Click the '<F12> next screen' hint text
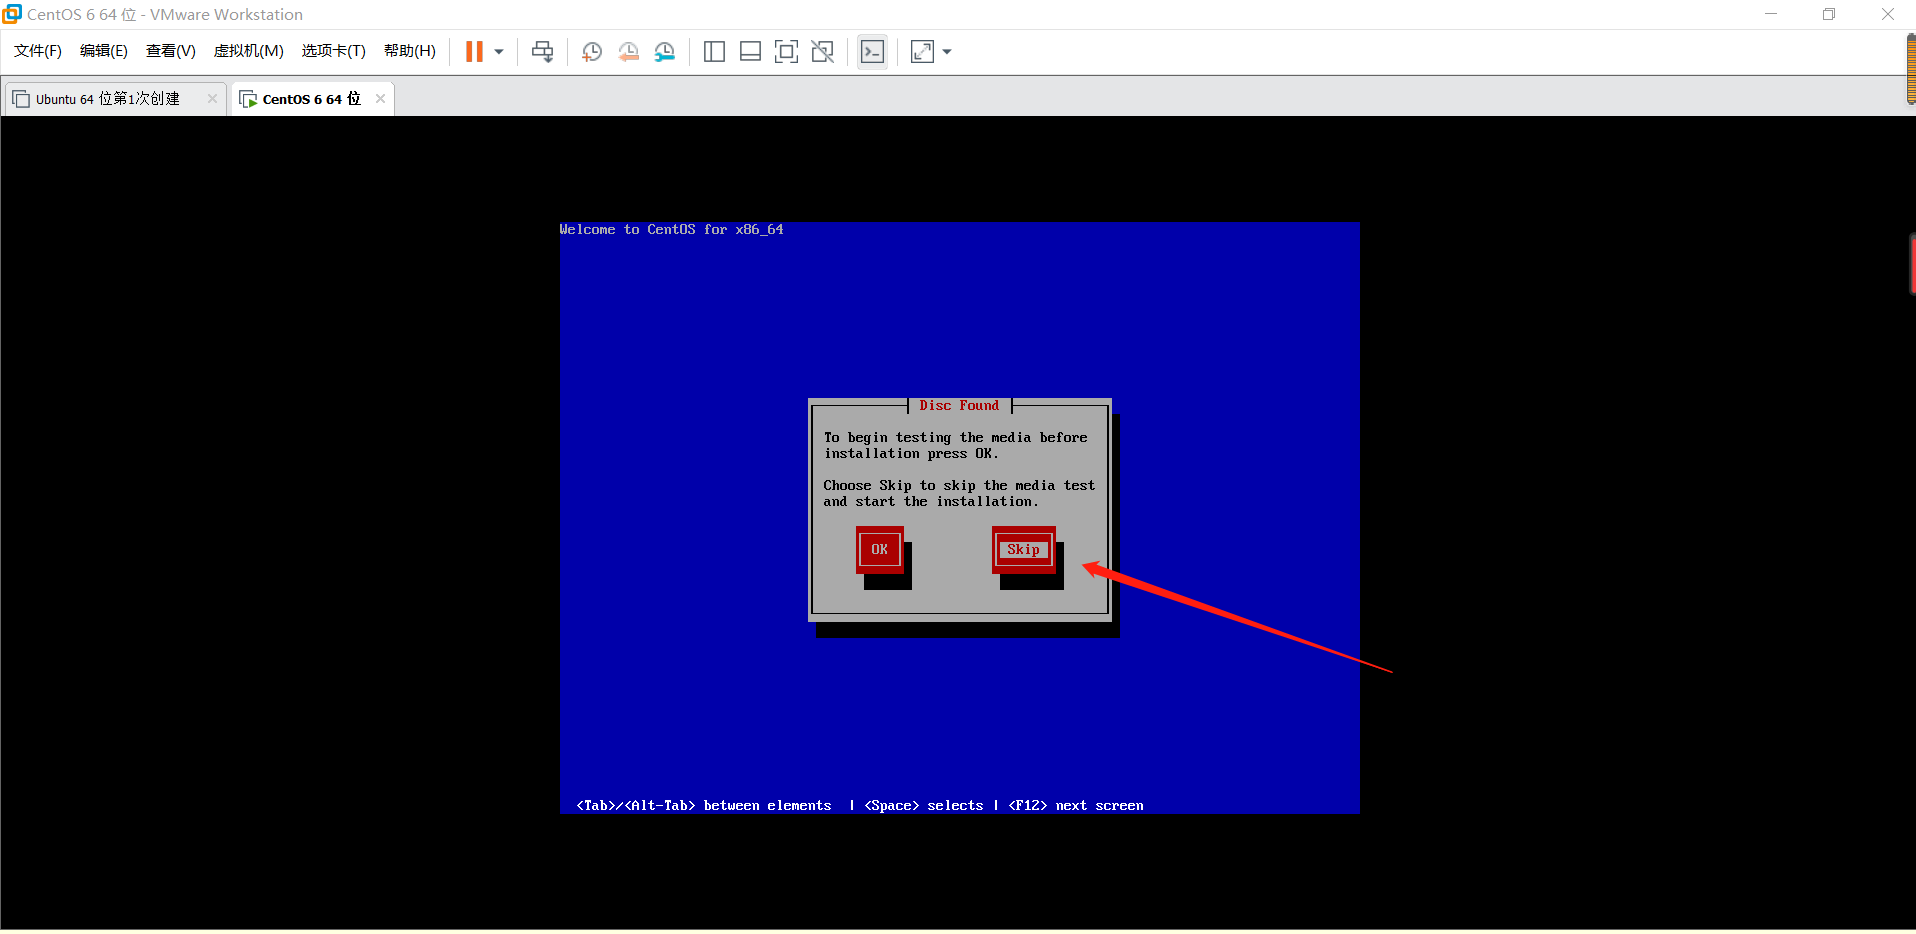Screen dimensions: 1916x934 [x=1076, y=805]
